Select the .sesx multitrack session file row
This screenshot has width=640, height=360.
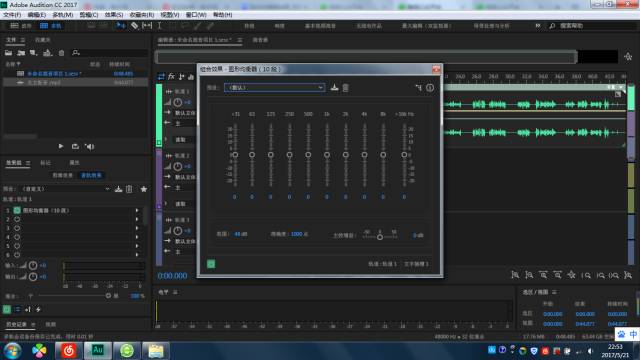pos(76,74)
